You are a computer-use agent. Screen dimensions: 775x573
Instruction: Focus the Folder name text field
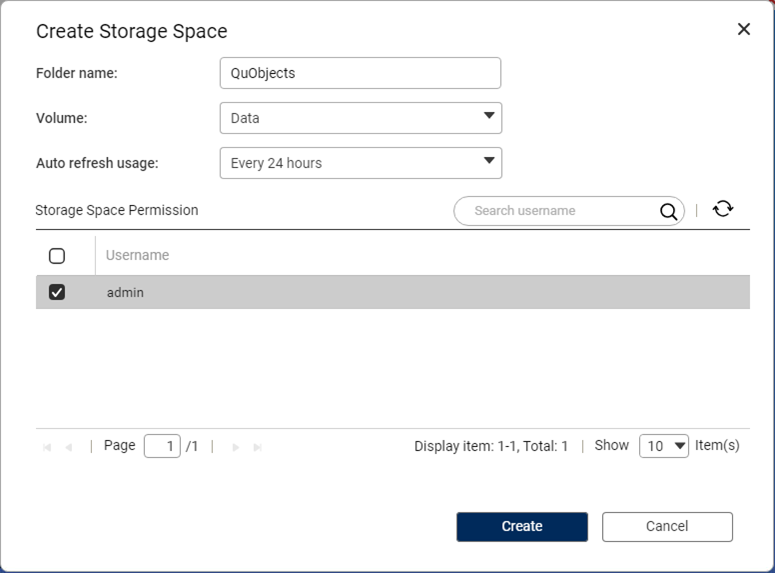[x=360, y=73]
